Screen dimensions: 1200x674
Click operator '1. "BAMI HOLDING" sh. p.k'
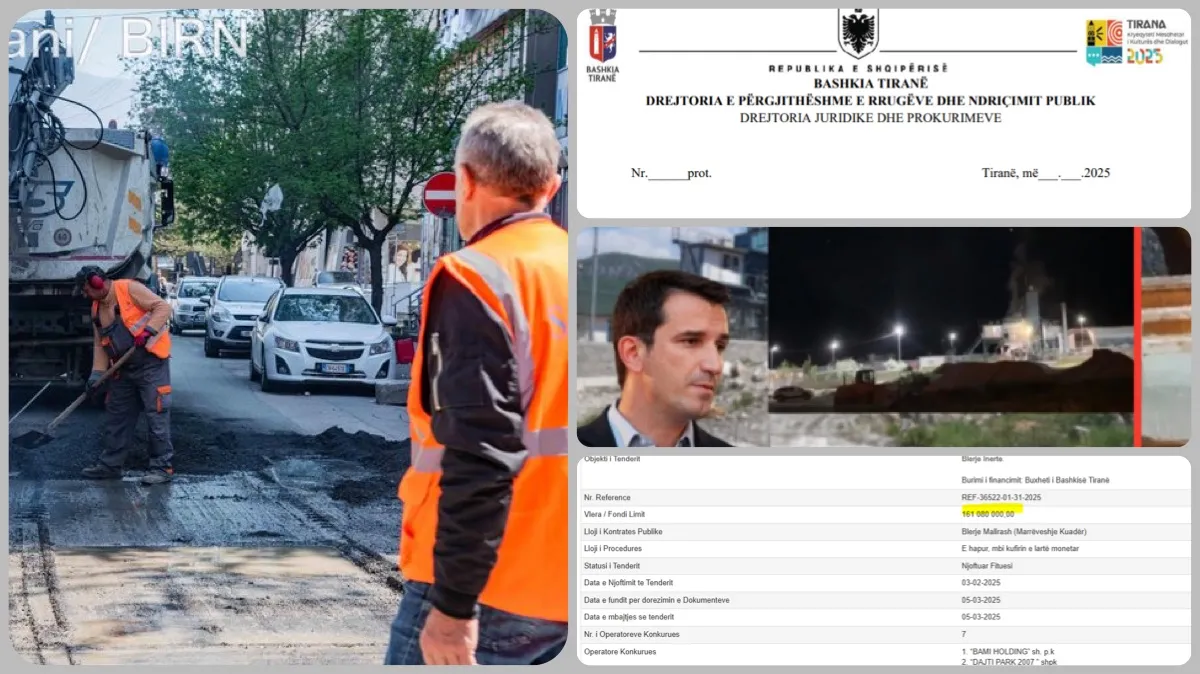(x=1007, y=652)
